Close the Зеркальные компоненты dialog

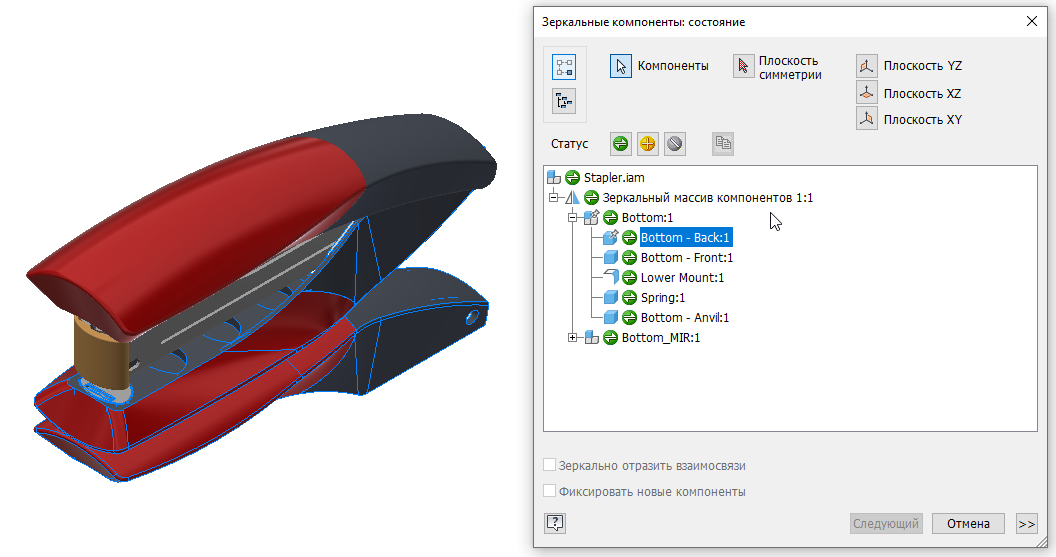(x=1031, y=22)
